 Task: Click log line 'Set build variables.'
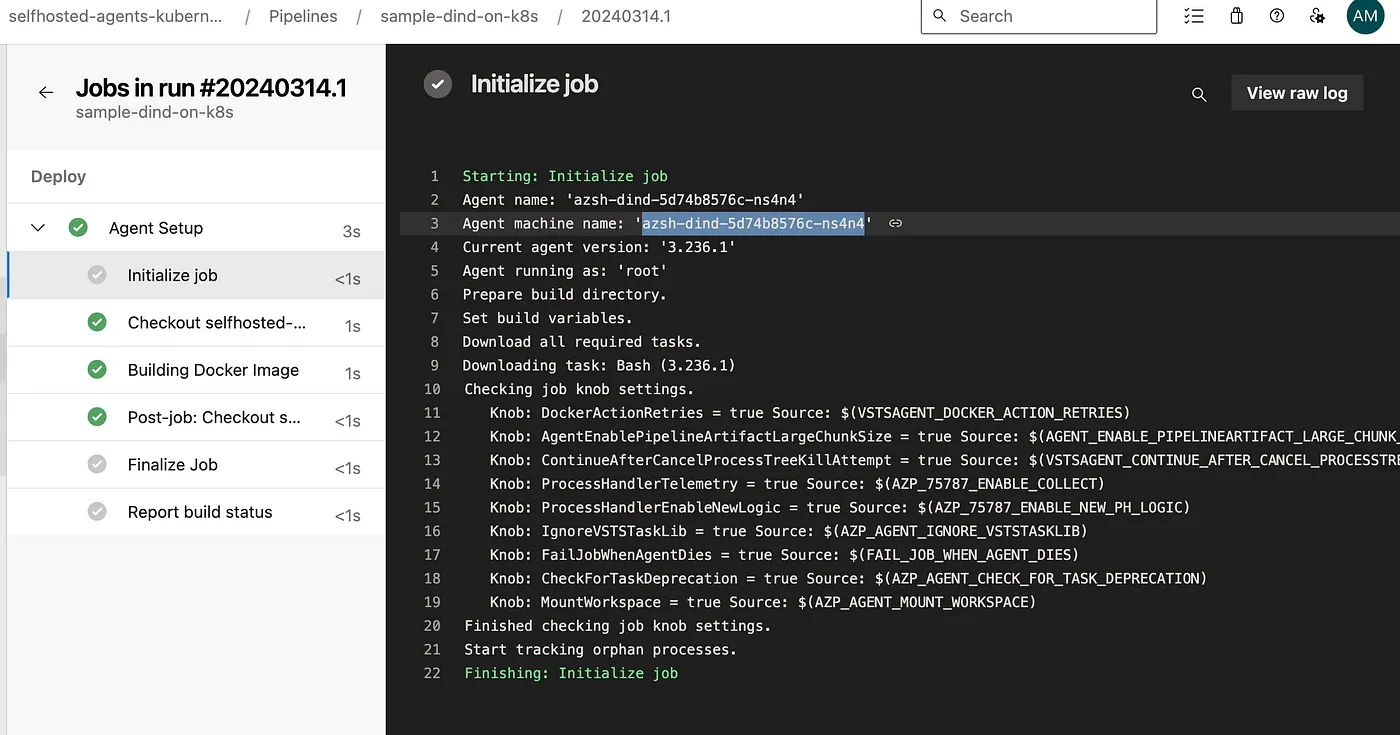(x=547, y=318)
